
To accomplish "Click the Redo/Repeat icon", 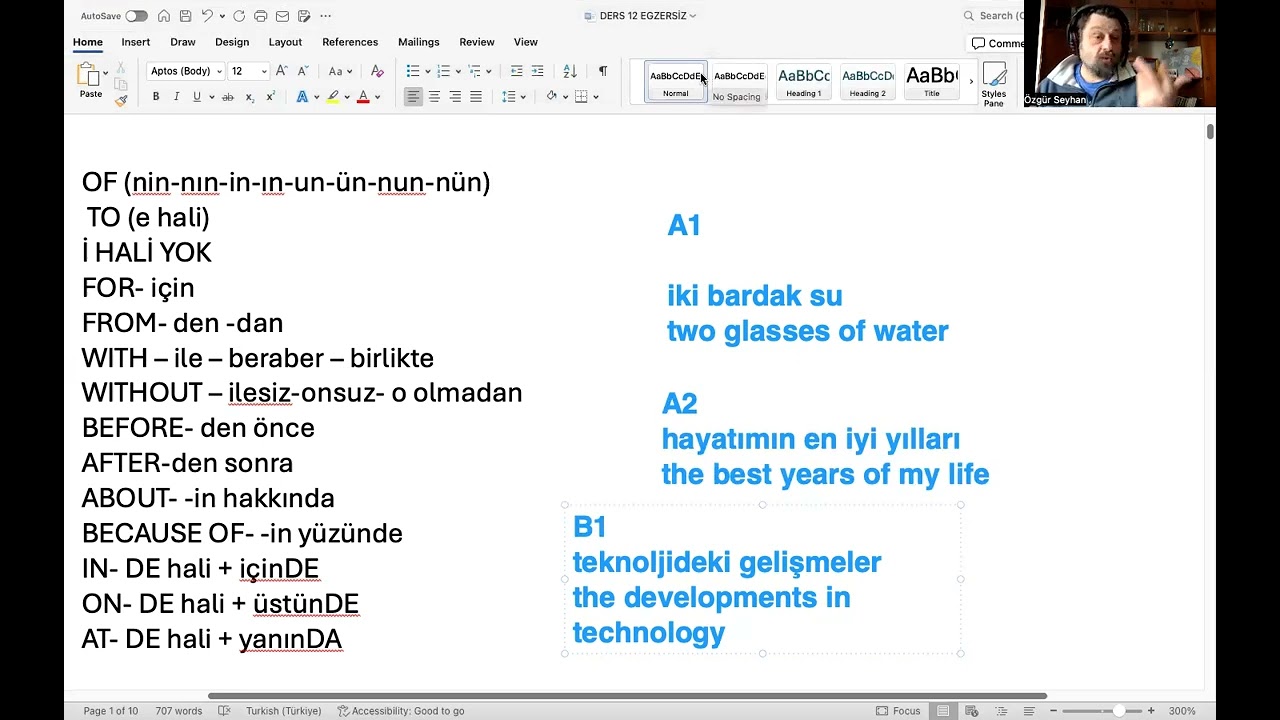I will [x=239, y=16].
